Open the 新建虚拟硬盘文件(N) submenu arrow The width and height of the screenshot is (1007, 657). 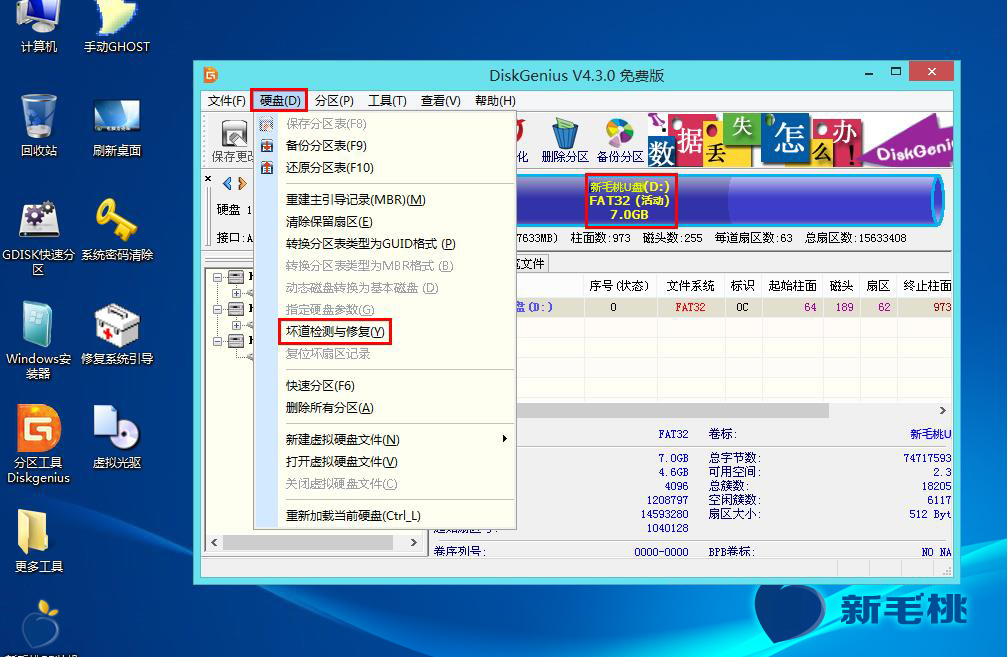[x=505, y=439]
